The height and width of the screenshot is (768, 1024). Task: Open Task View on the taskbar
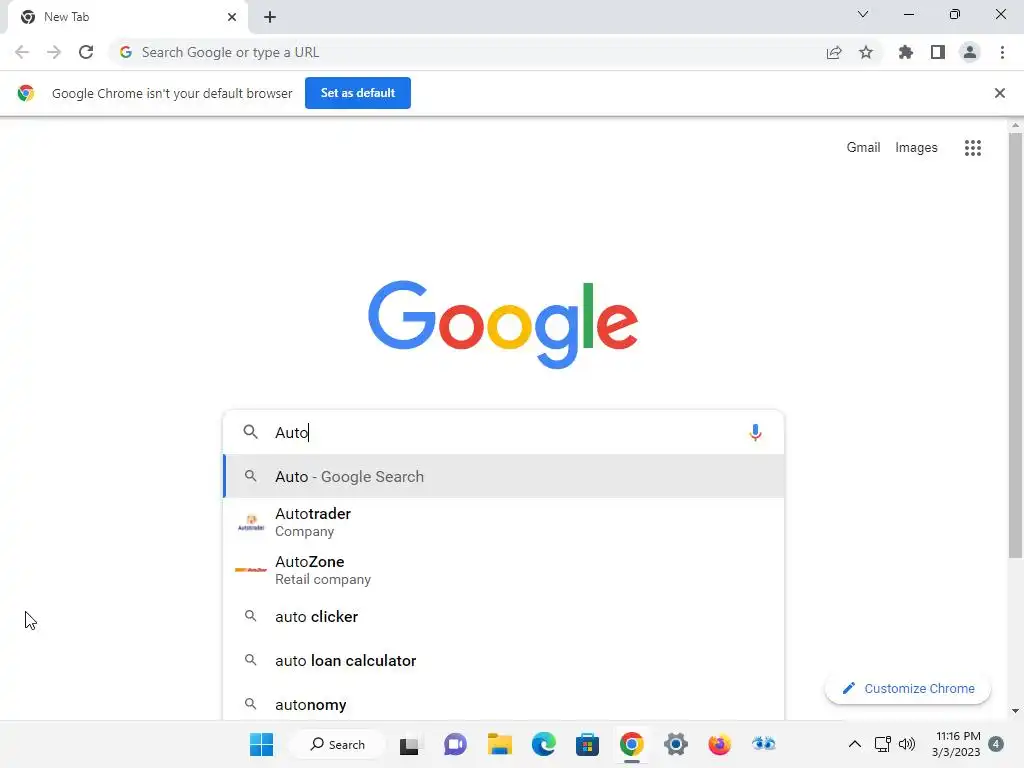tap(409, 744)
